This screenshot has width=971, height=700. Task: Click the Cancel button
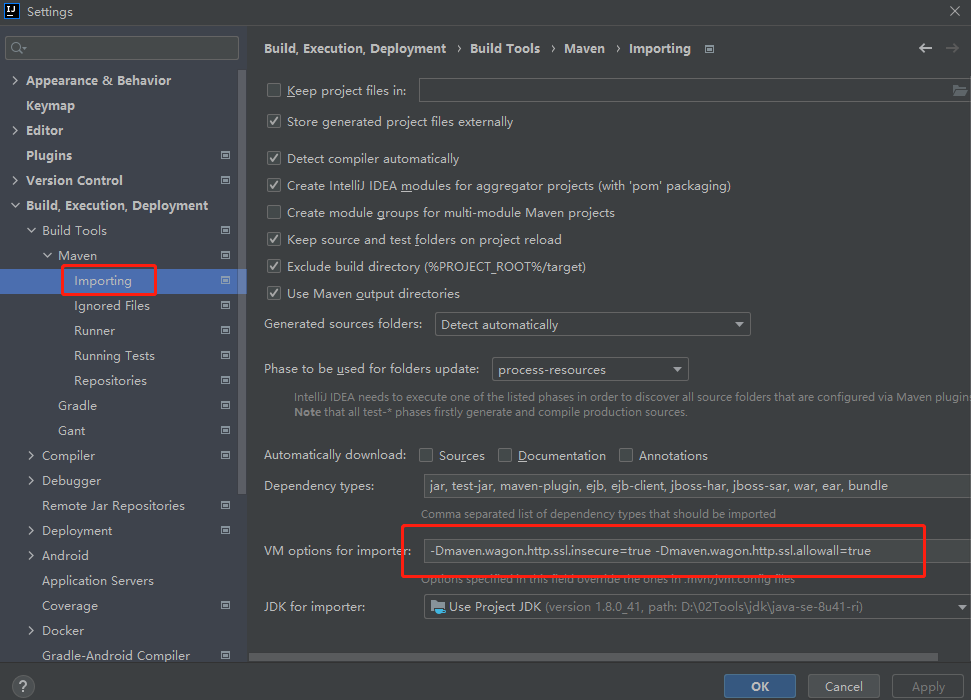click(x=843, y=686)
